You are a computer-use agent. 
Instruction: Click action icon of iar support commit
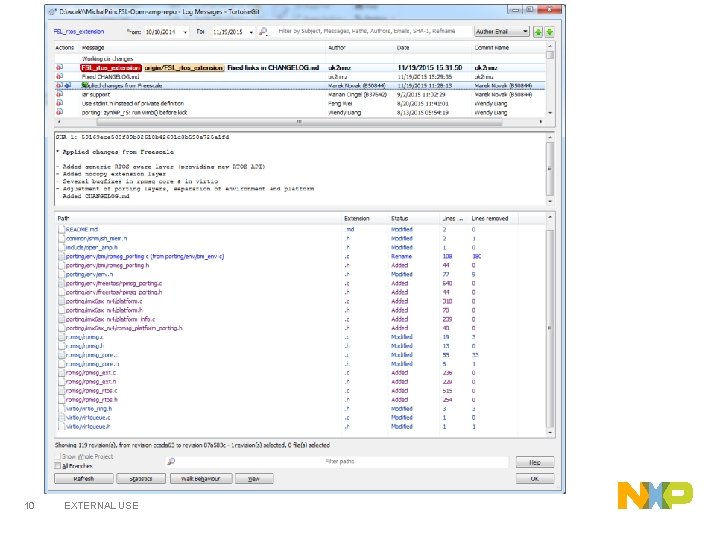point(60,95)
